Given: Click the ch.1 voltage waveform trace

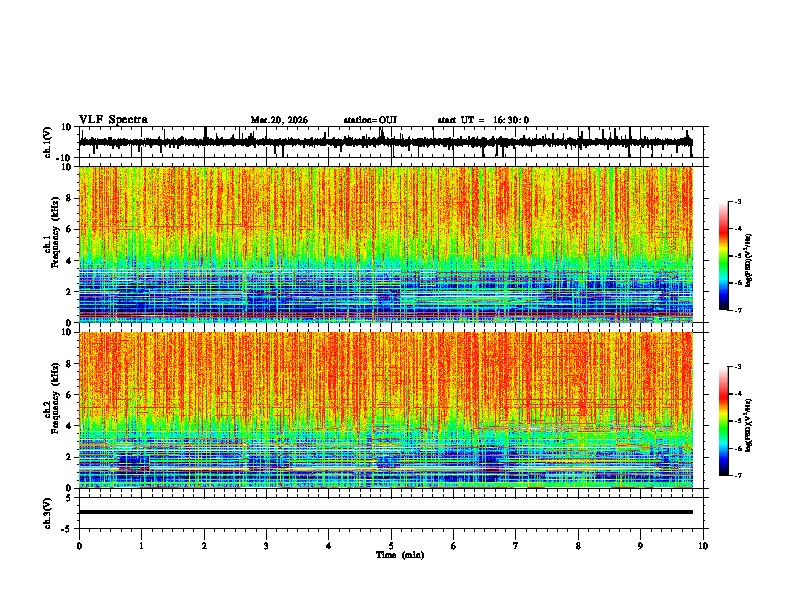Looking at the screenshot, I should (385, 142).
